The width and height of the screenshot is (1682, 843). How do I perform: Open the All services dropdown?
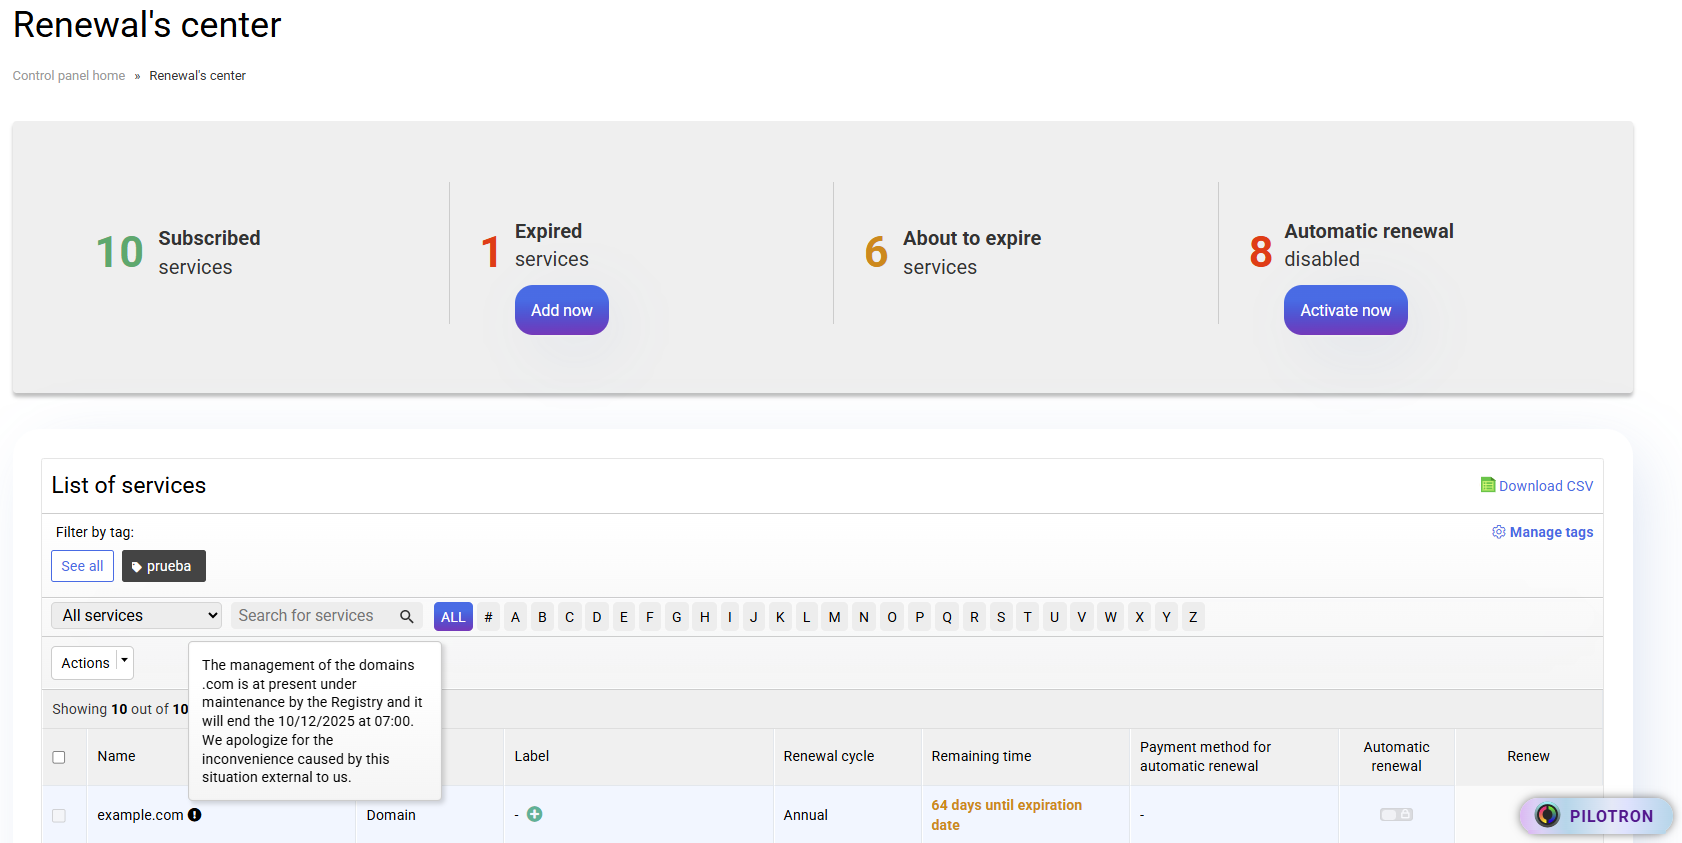point(136,616)
